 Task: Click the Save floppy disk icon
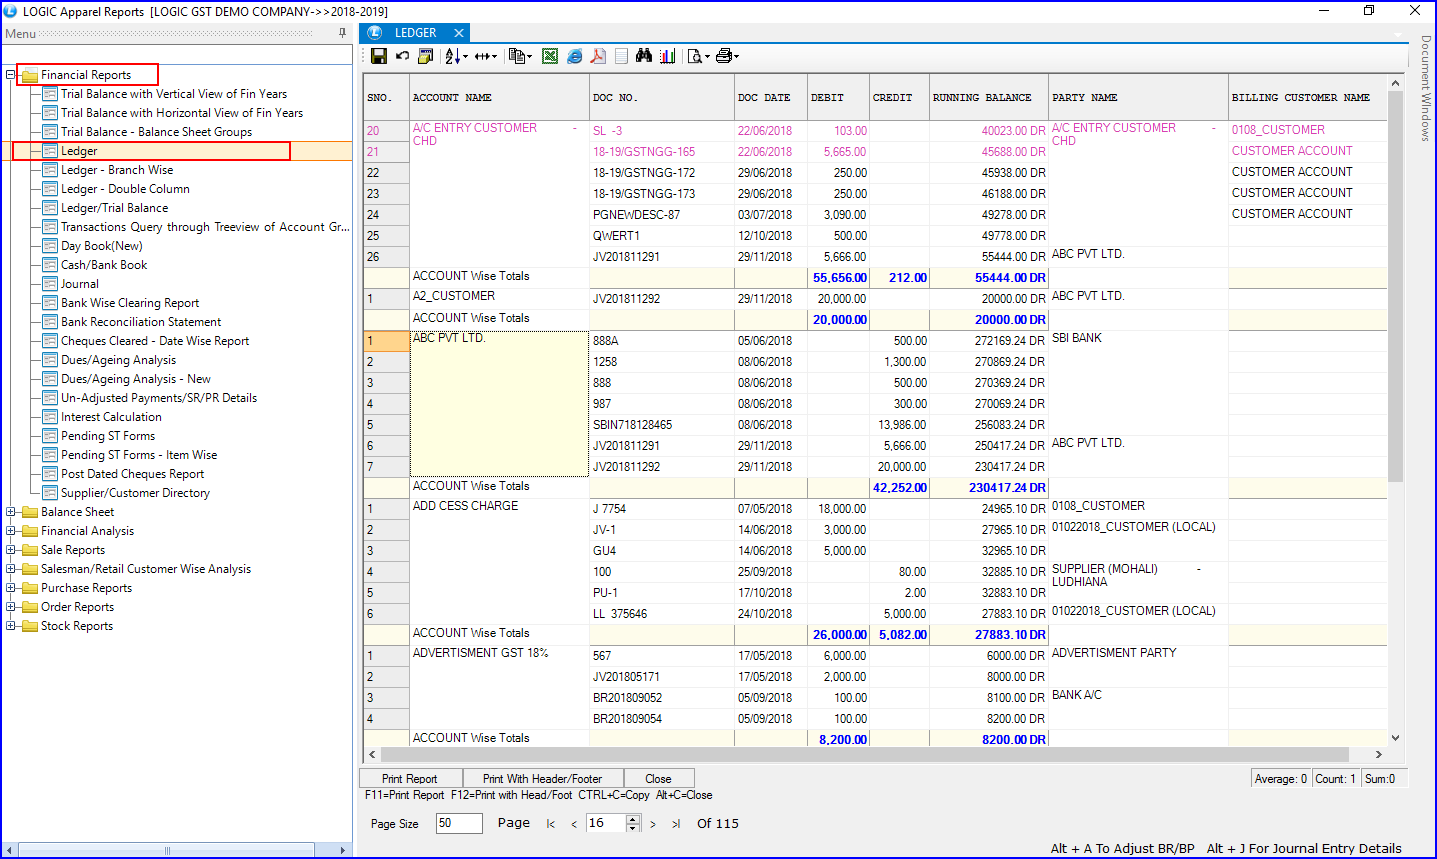click(x=379, y=56)
